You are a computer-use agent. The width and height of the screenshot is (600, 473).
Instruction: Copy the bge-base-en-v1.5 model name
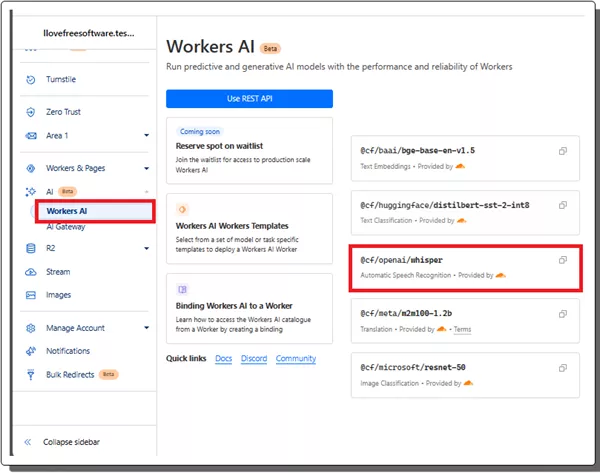point(562,151)
